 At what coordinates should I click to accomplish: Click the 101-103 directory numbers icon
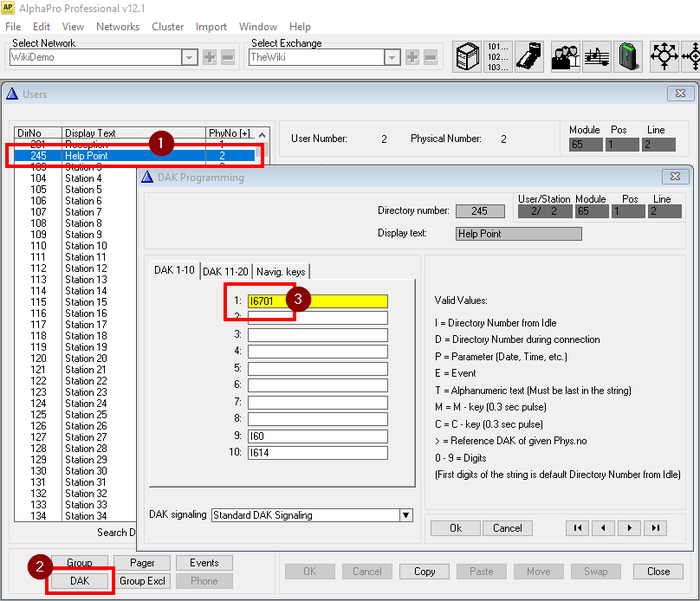coord(500,55)
